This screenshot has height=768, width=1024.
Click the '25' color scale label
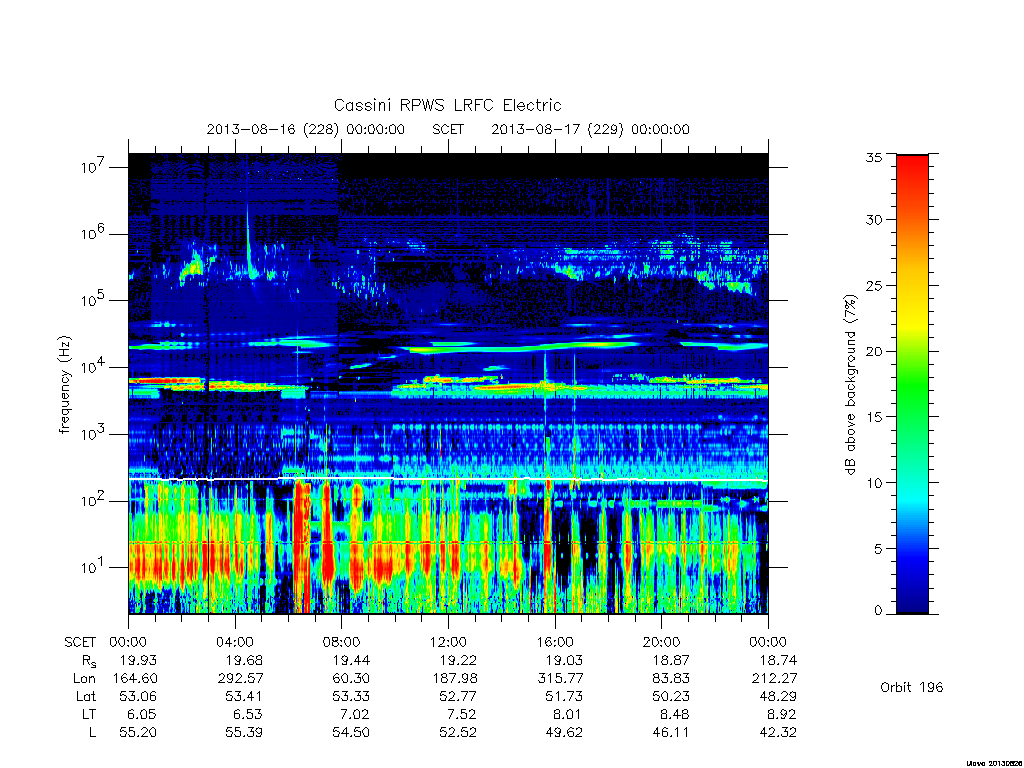point(874,285)
